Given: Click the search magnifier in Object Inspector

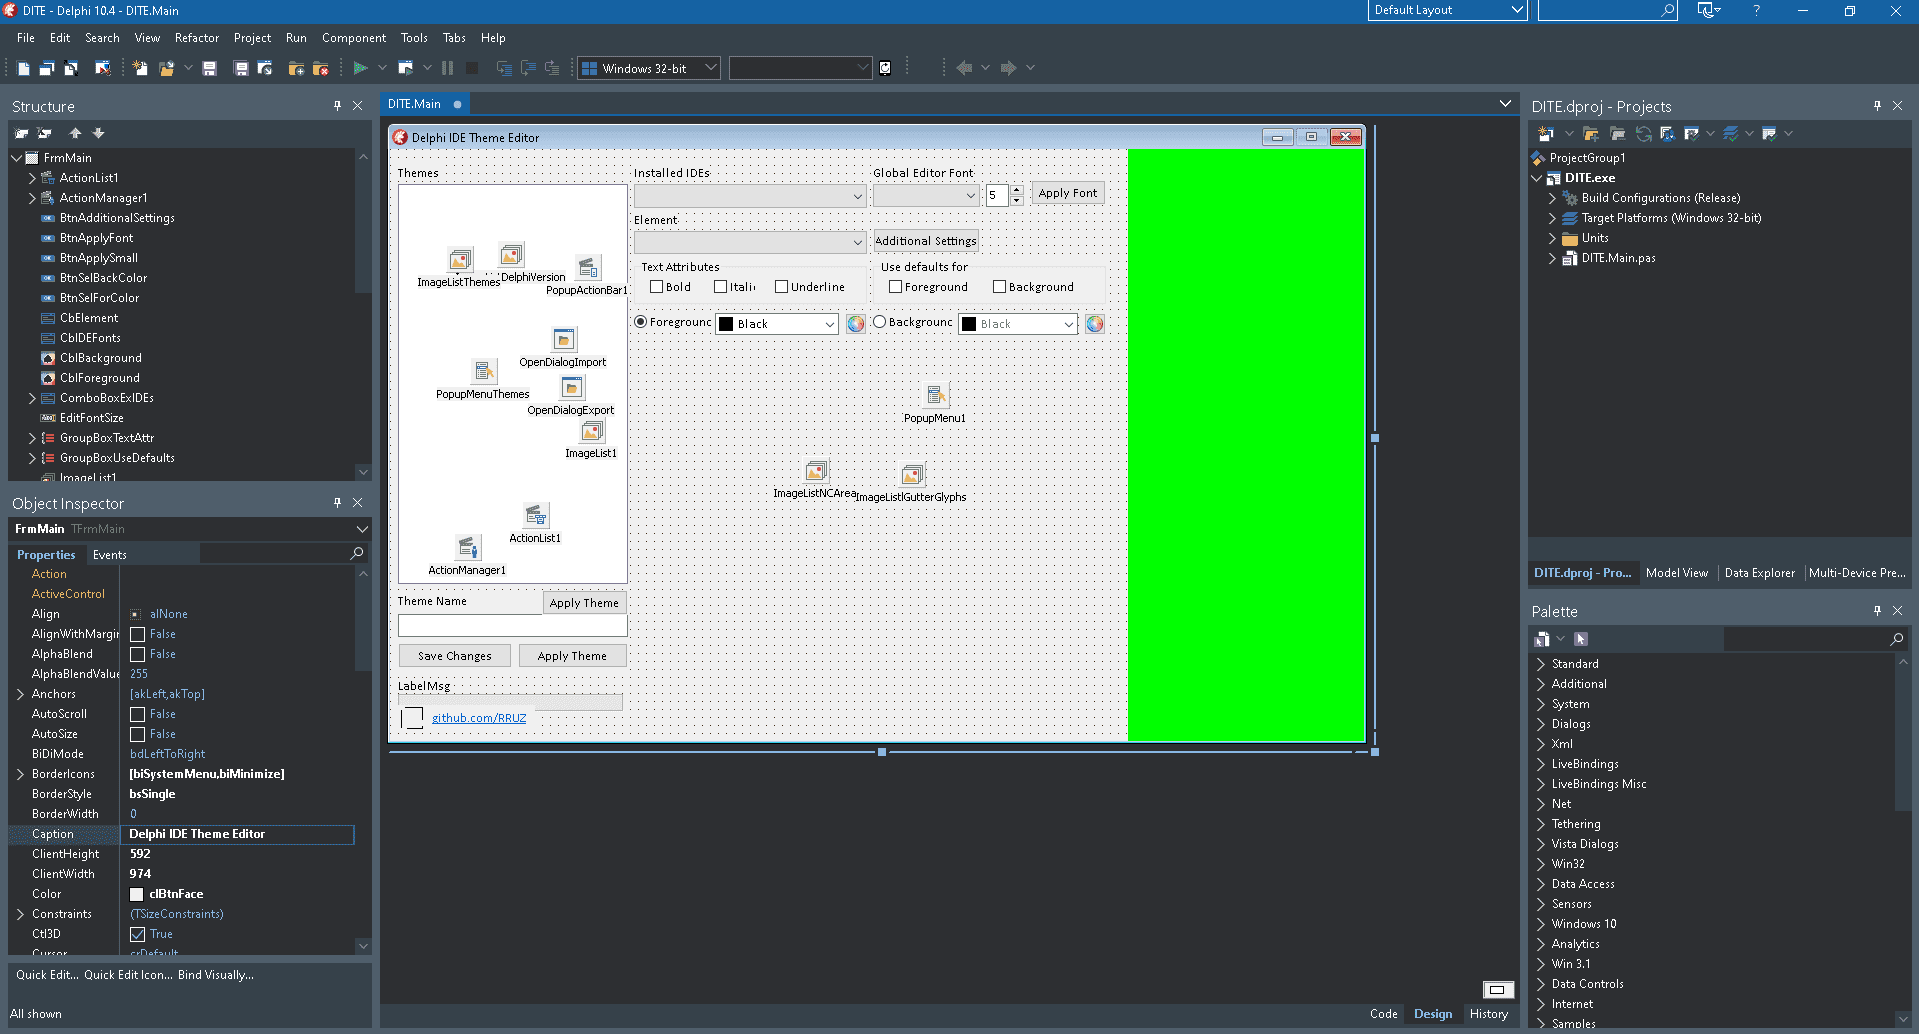Looking at the screenshot, I should (357, 553).
